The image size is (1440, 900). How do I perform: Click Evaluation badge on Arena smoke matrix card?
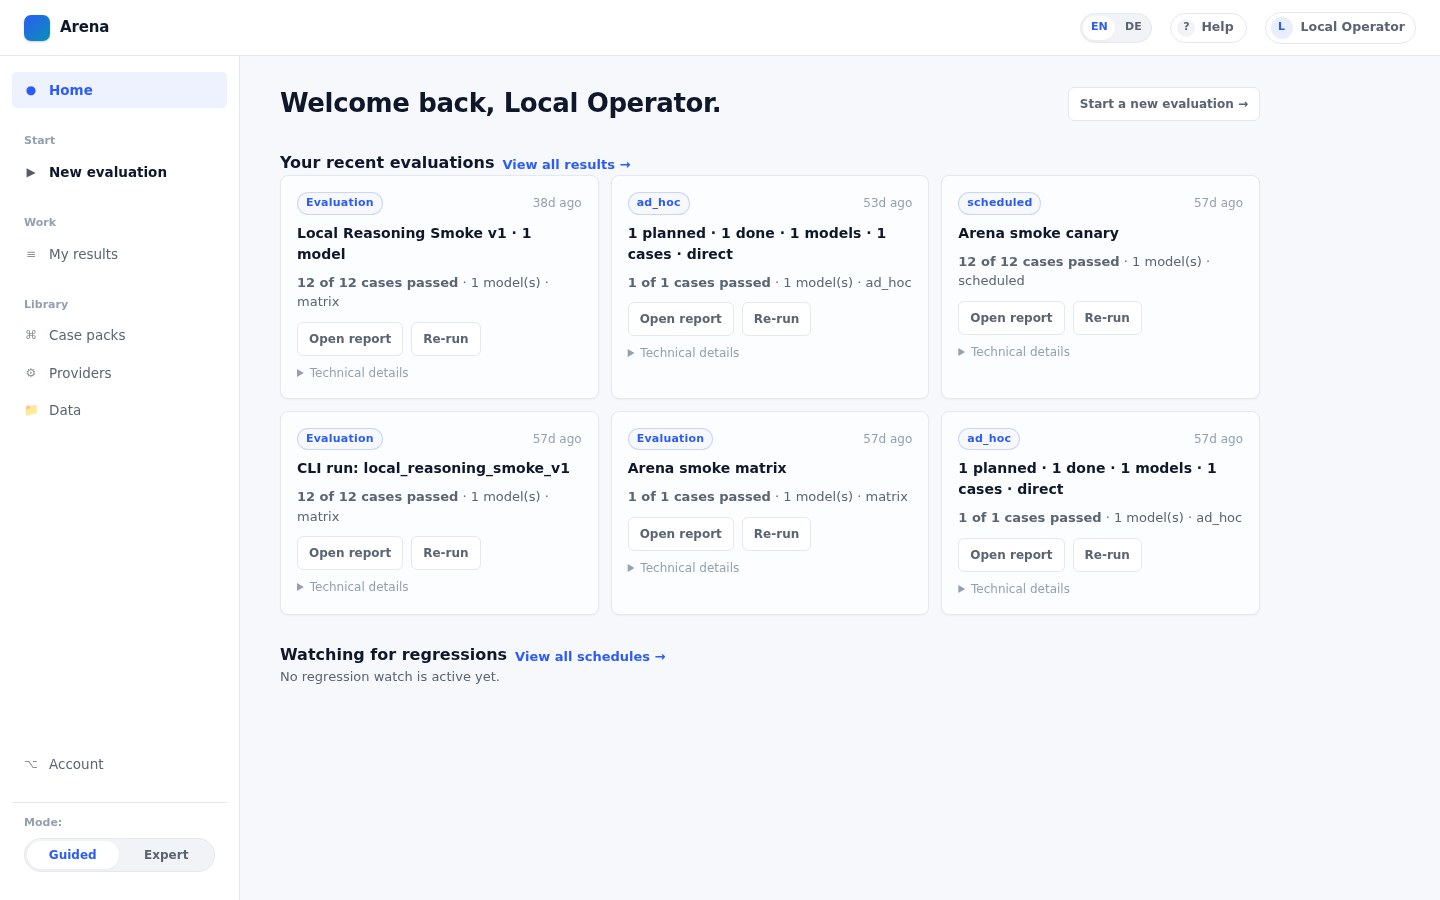670,439
